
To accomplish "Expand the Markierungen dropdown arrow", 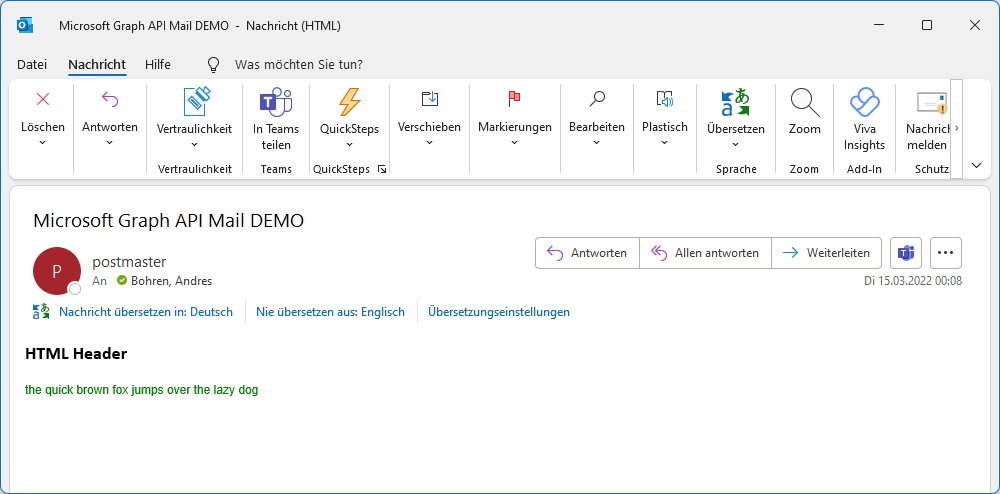I will 515,142.
